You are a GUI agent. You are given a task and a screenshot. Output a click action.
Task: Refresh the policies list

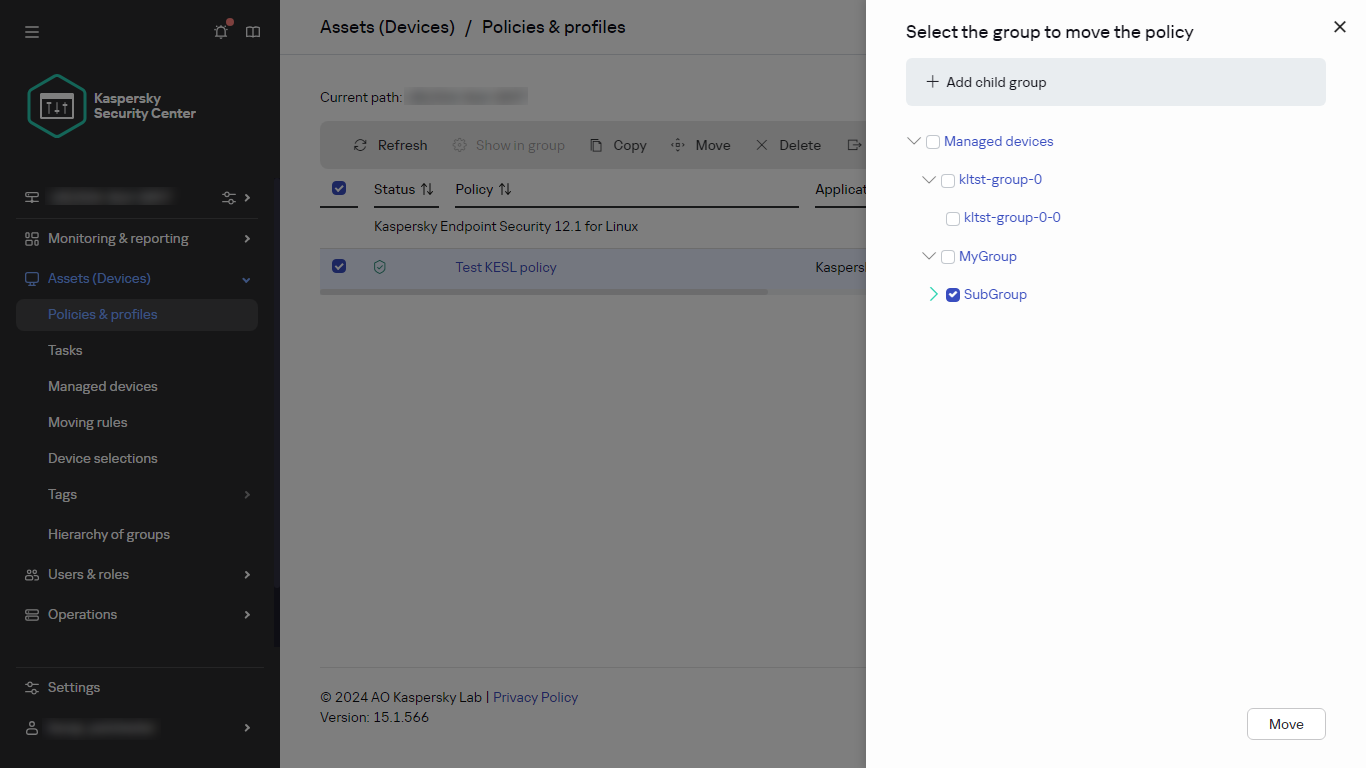coord(390,145)
